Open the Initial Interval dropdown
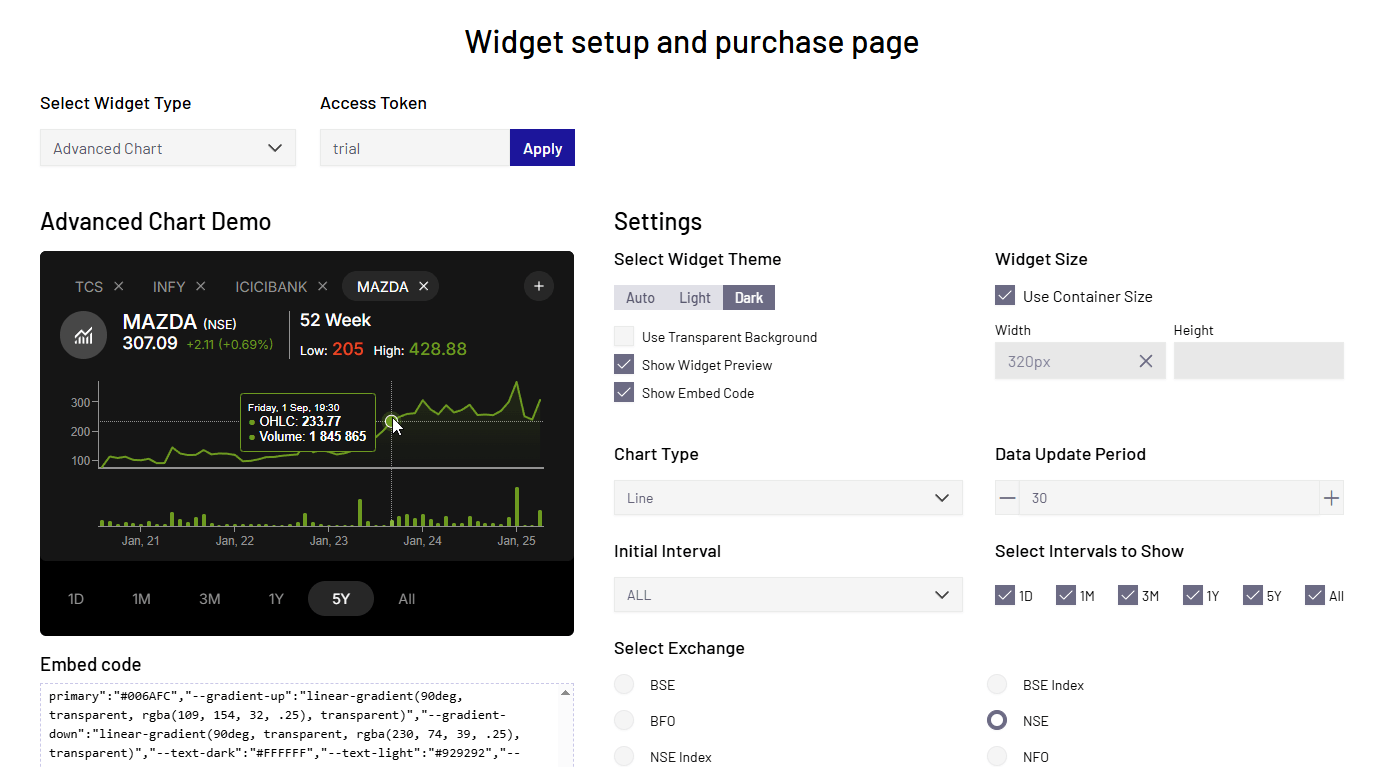 [x=788, y=595]
